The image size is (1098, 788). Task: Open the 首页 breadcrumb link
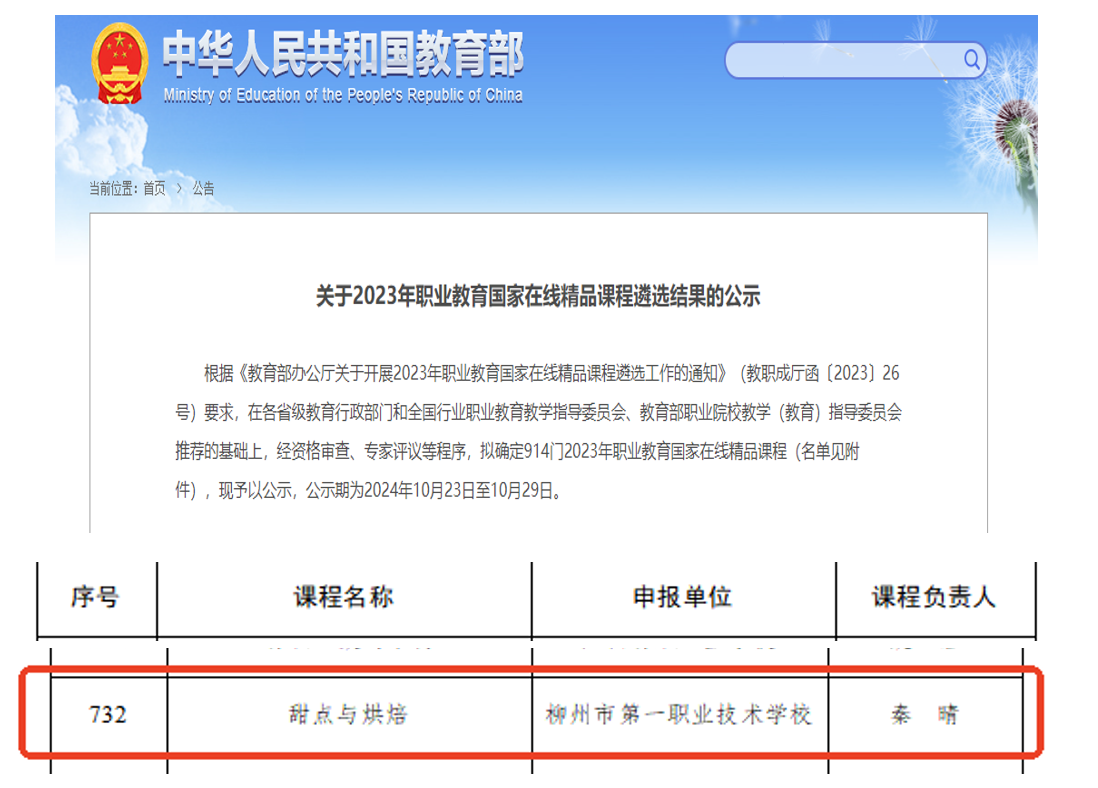pyautogui.click(x=154, y=188)
